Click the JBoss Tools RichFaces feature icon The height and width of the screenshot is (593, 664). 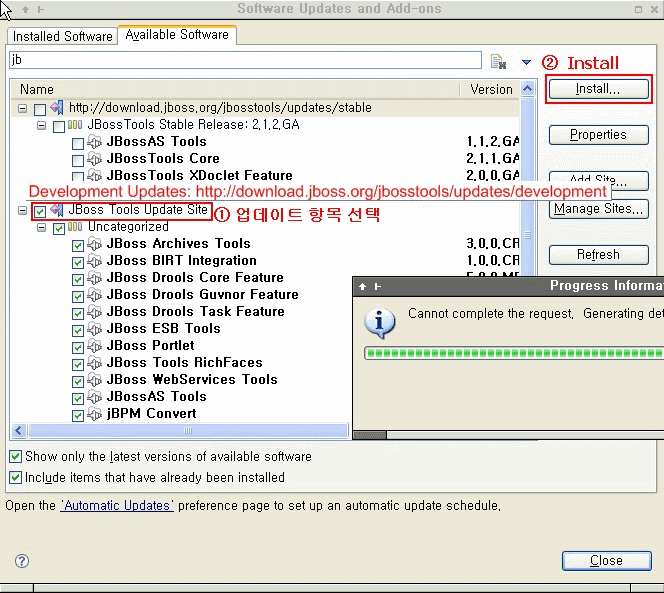(95, 363)
